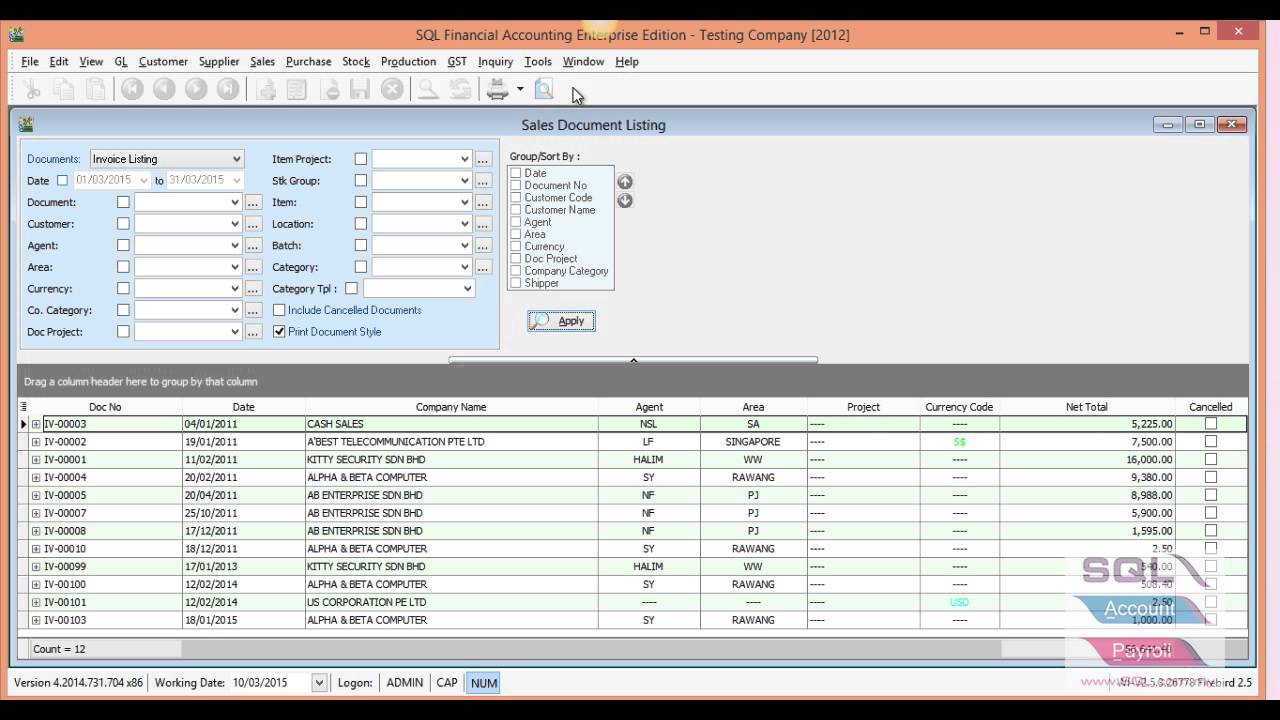Click the Delete document toolbar icon

329,90
